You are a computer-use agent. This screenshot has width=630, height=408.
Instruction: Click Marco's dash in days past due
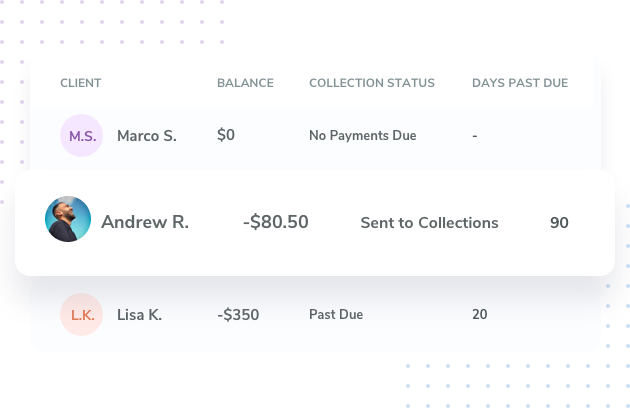[x=475, y=136]
